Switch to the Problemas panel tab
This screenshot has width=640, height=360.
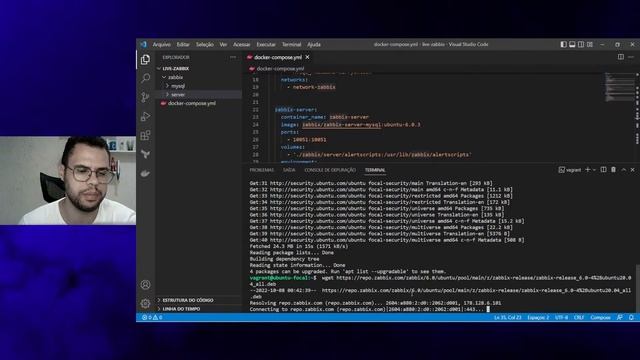[x=262, y=170]
